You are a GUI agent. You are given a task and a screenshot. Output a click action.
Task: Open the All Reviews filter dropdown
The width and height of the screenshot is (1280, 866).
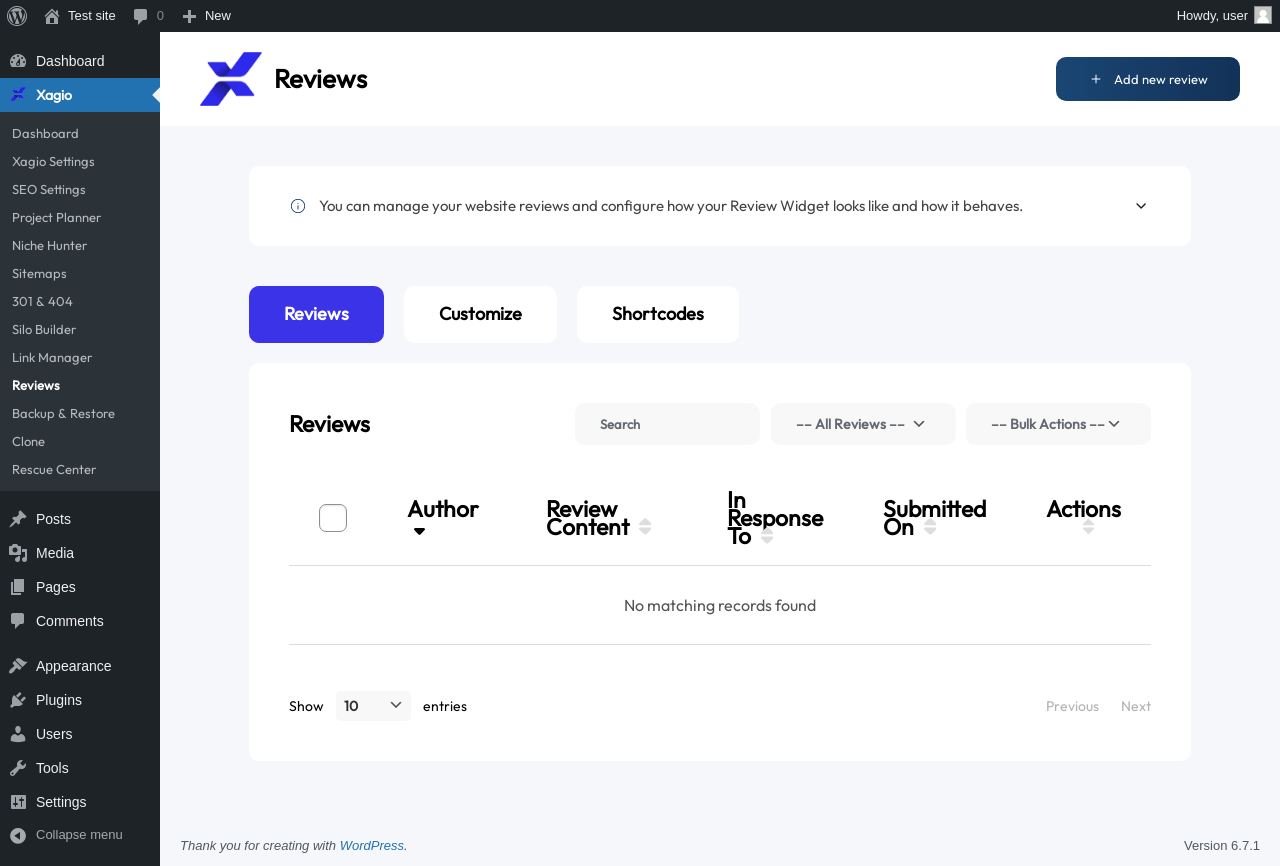click(863, 424)
